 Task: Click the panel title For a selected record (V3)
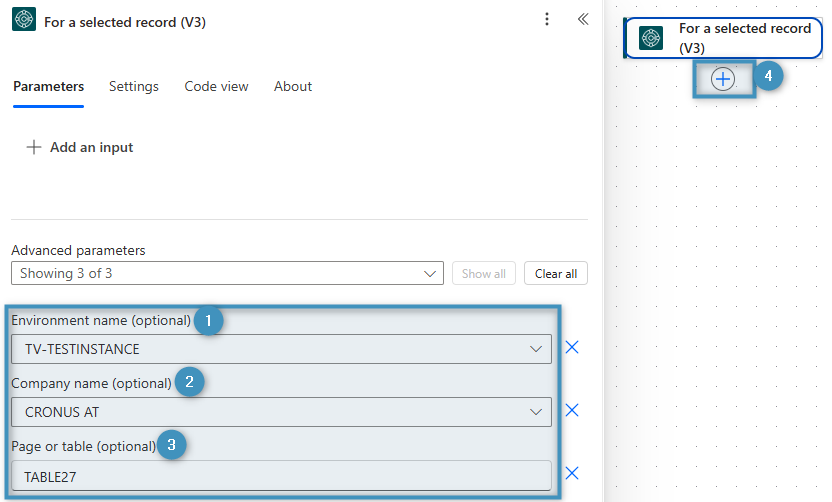click(x=125, y=22)
